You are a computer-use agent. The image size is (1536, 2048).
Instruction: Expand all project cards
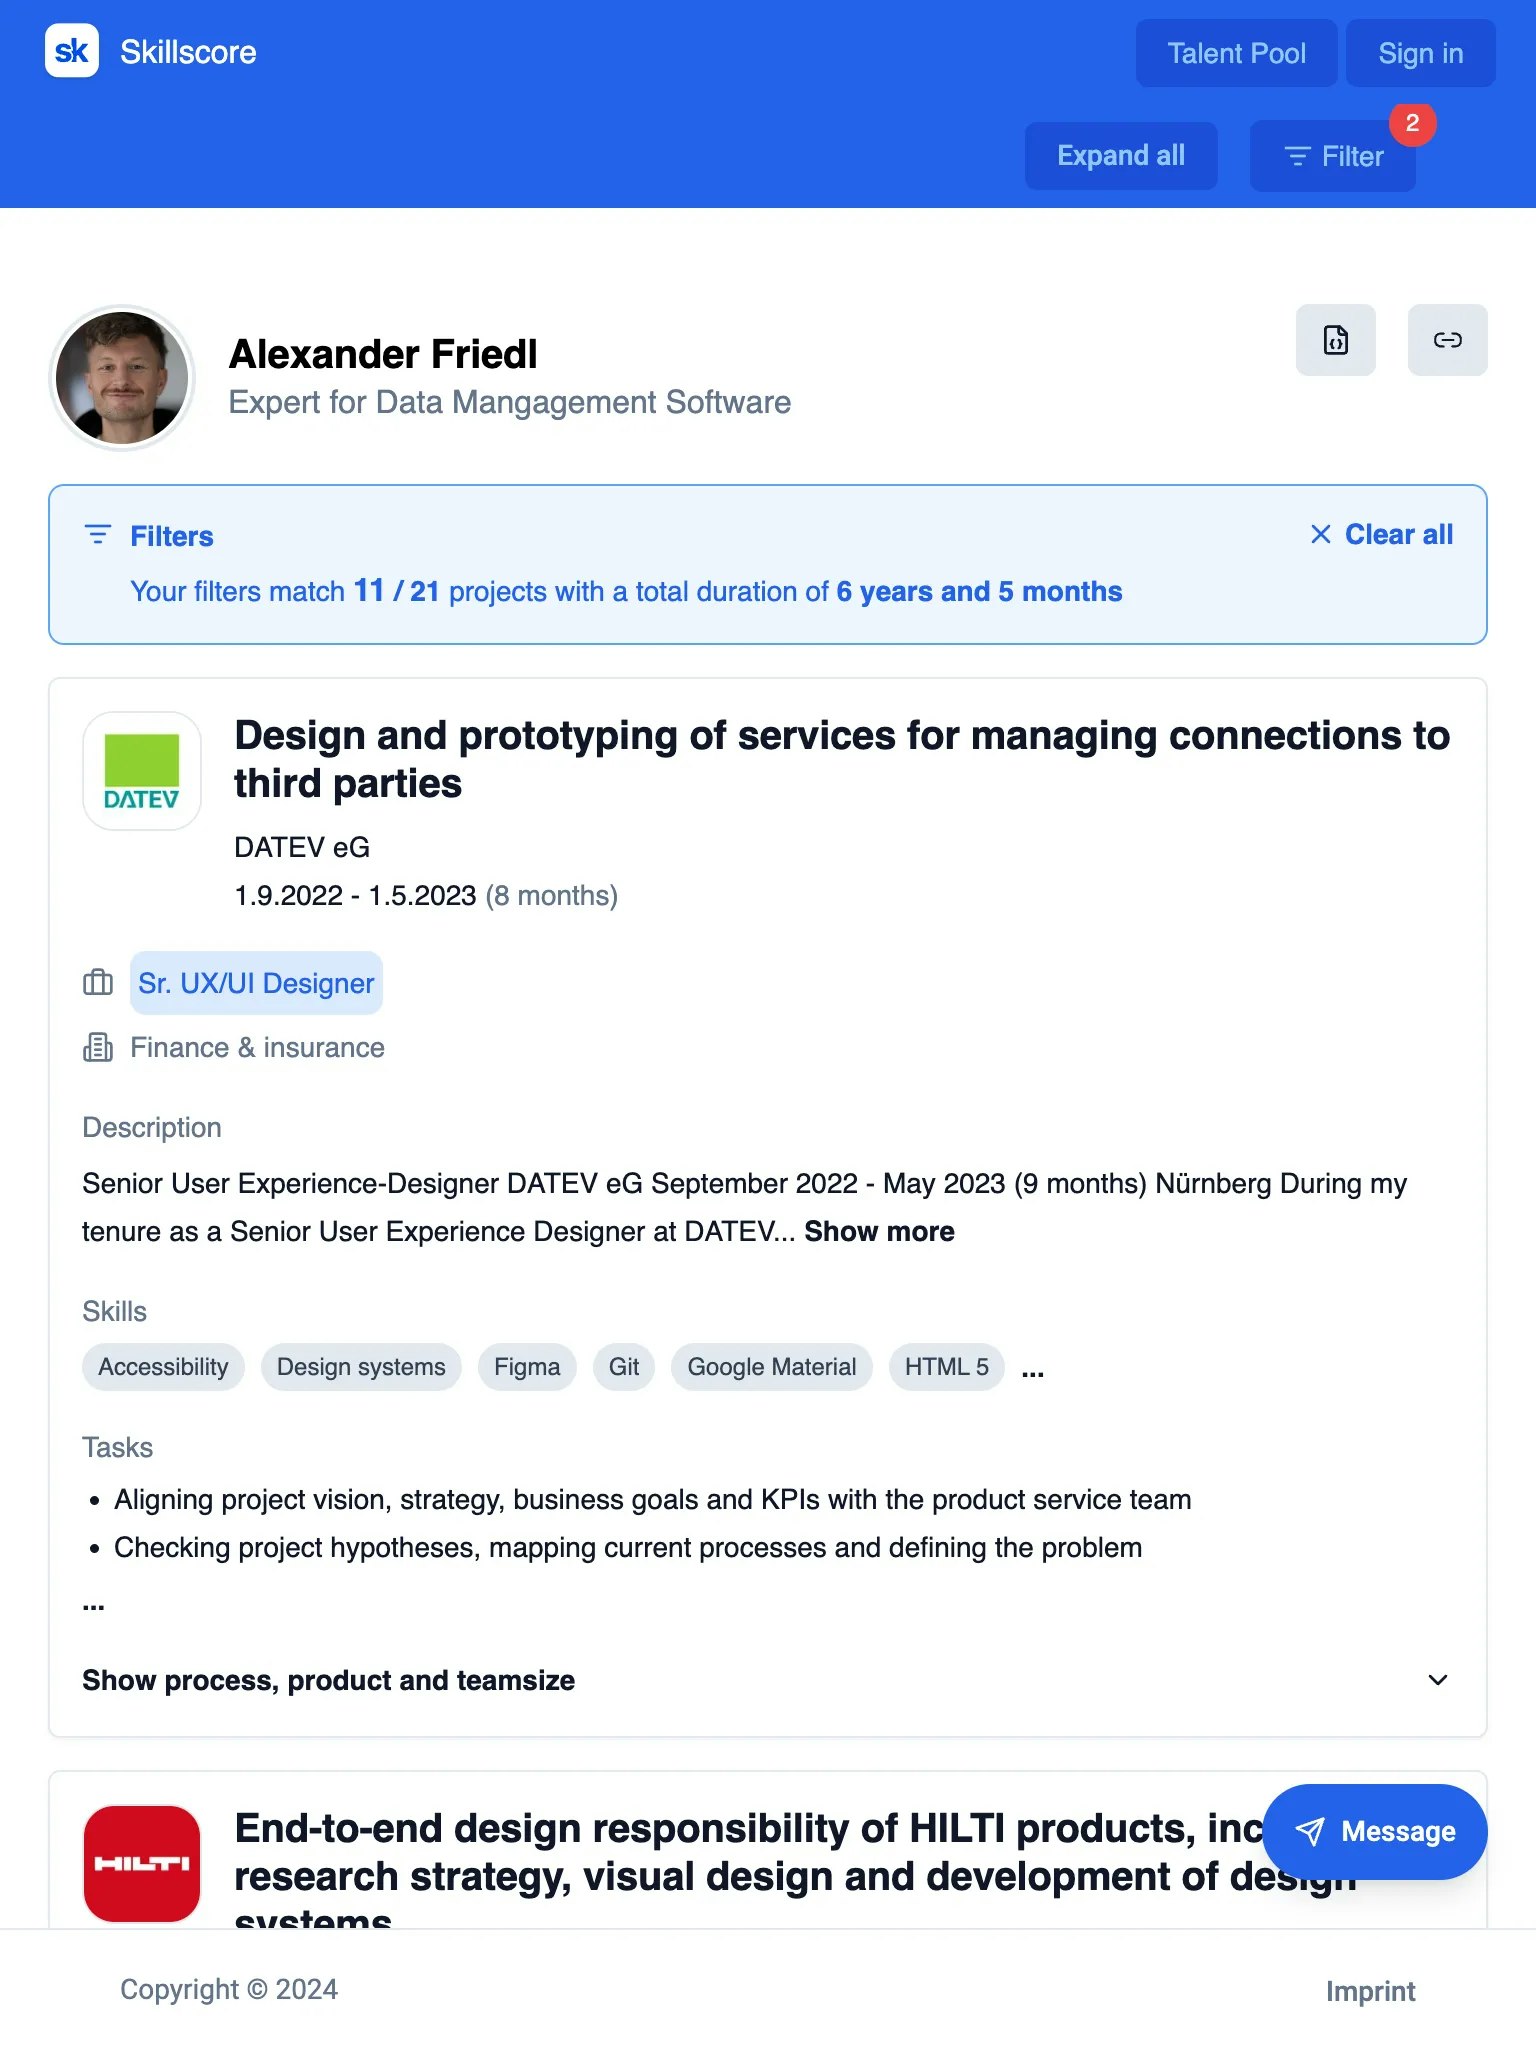(1120, 156)
